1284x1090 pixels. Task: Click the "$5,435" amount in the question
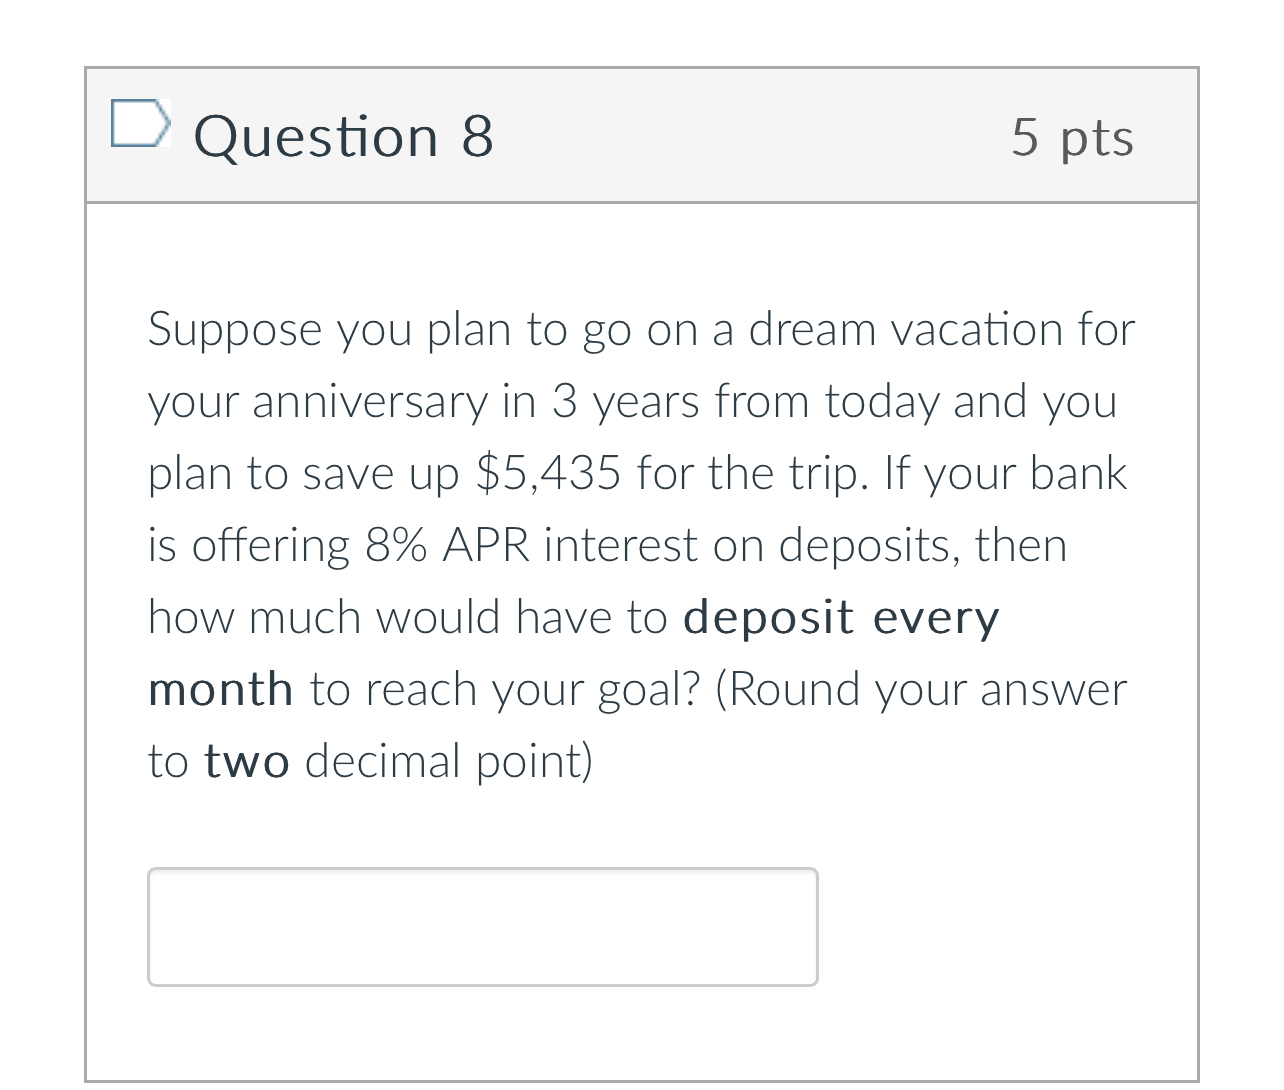549,473
